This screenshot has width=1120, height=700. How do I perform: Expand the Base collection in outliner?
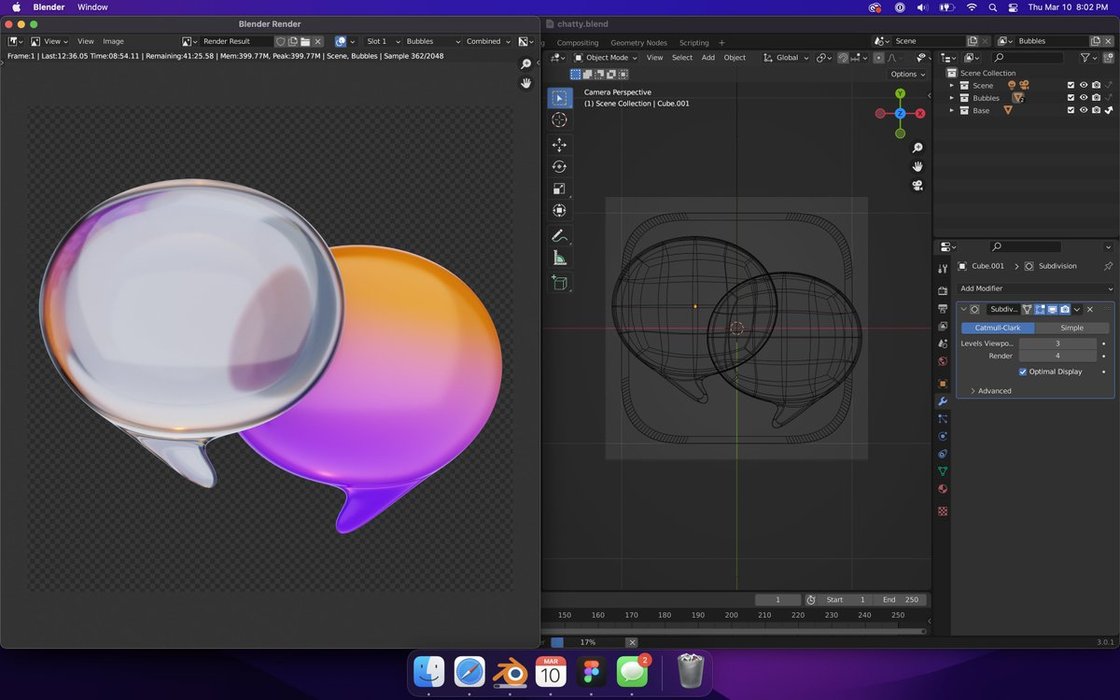pyautogui.click(x=951, y=111)
